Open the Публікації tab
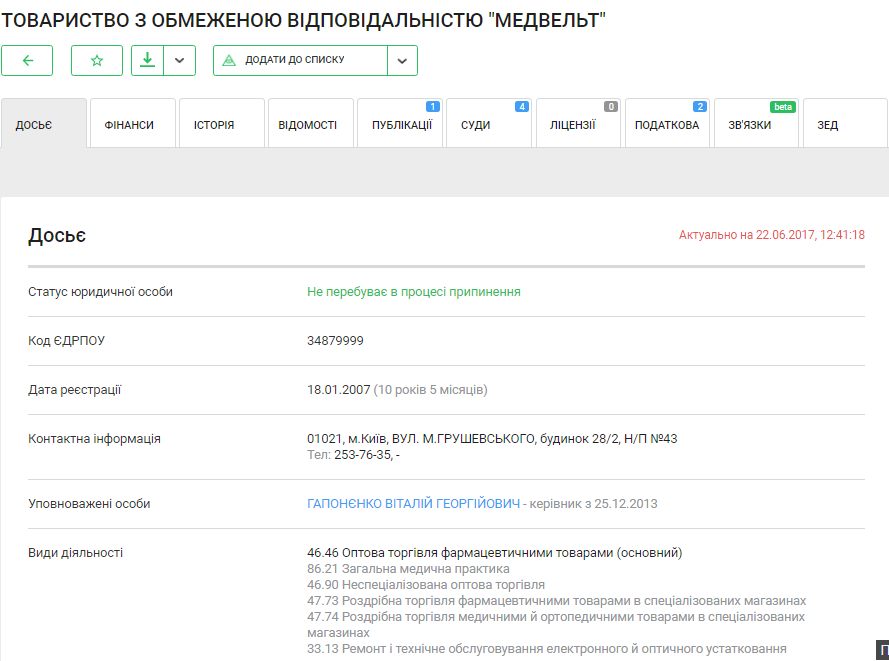The image size is (889, 661). (x=401, y=125)
